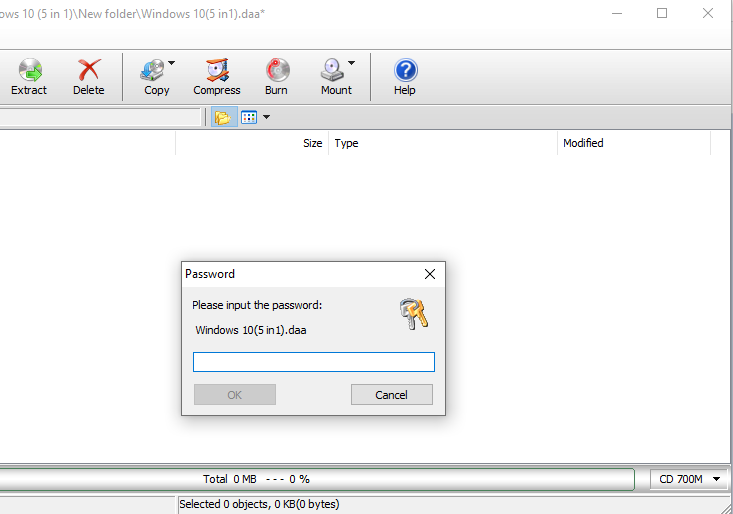Close the Password dialog
The height and width of the screenshot is (514, 733).
click(x=430, y=274)
